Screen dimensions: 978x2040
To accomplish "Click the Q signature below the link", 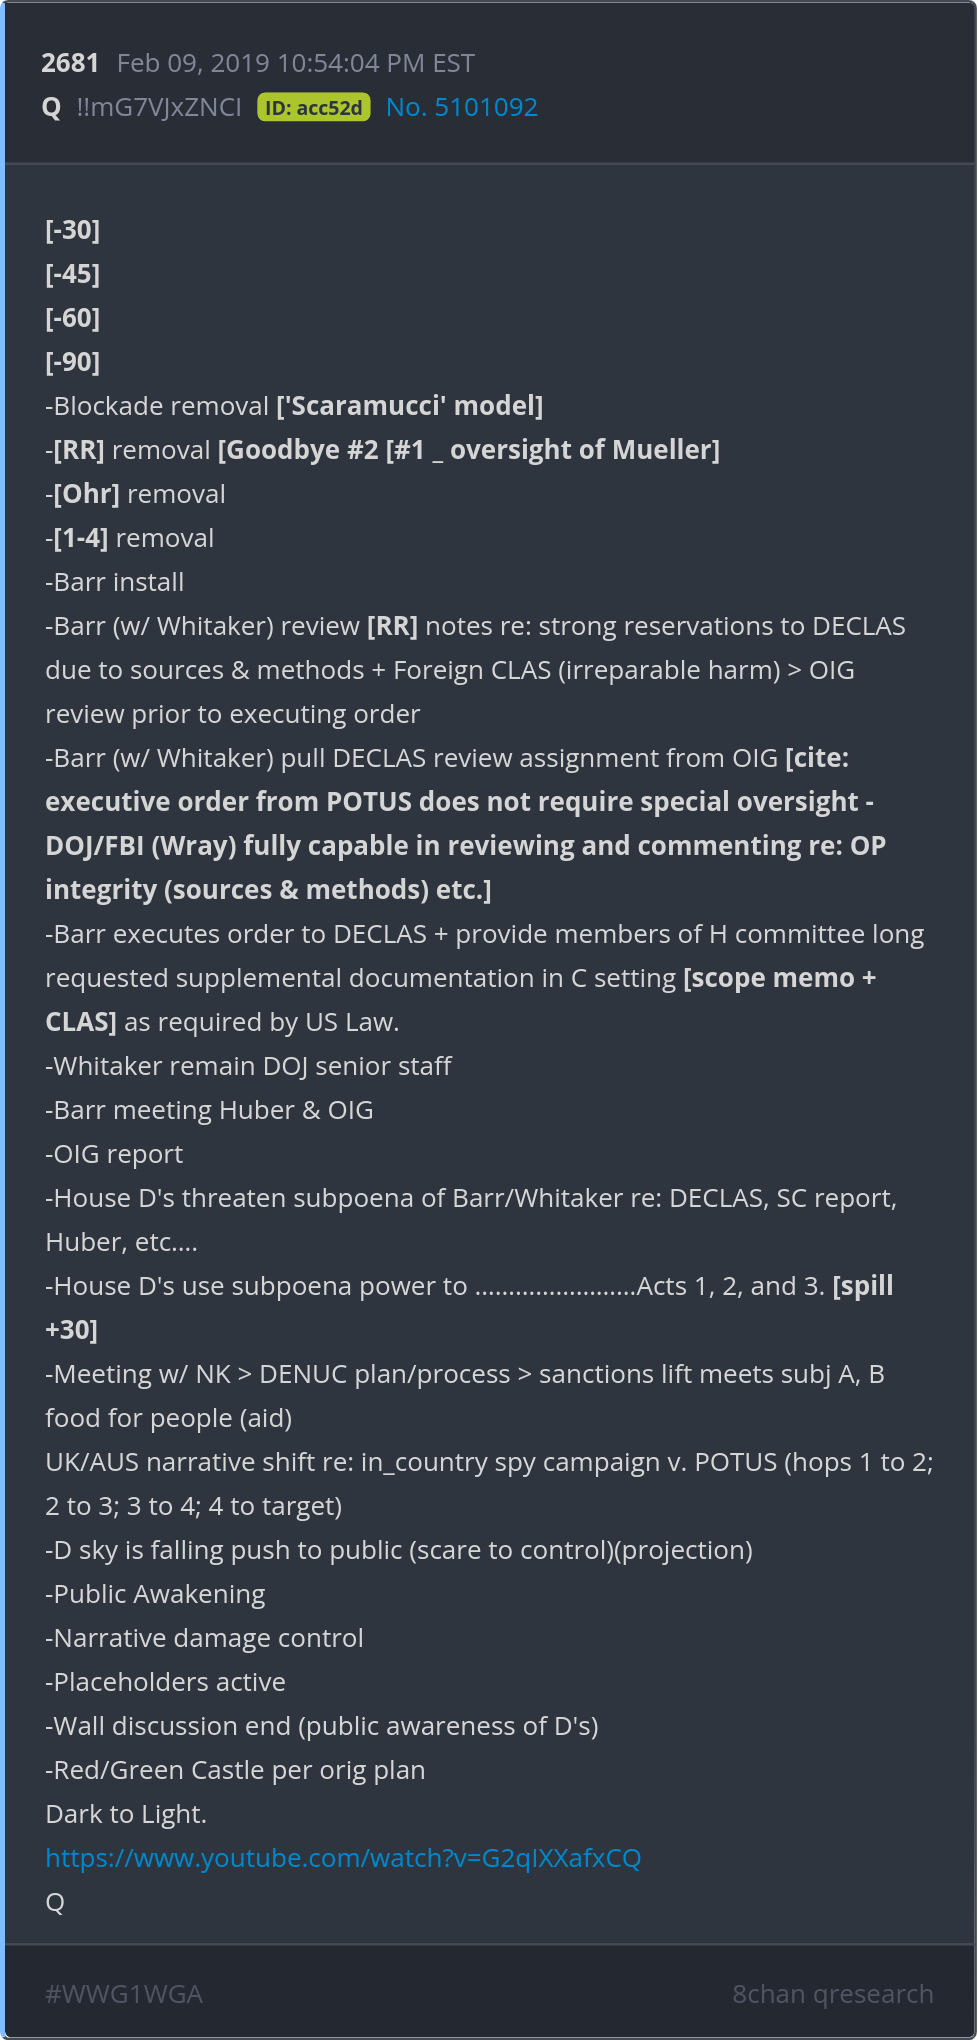I will pos(55,1902).
